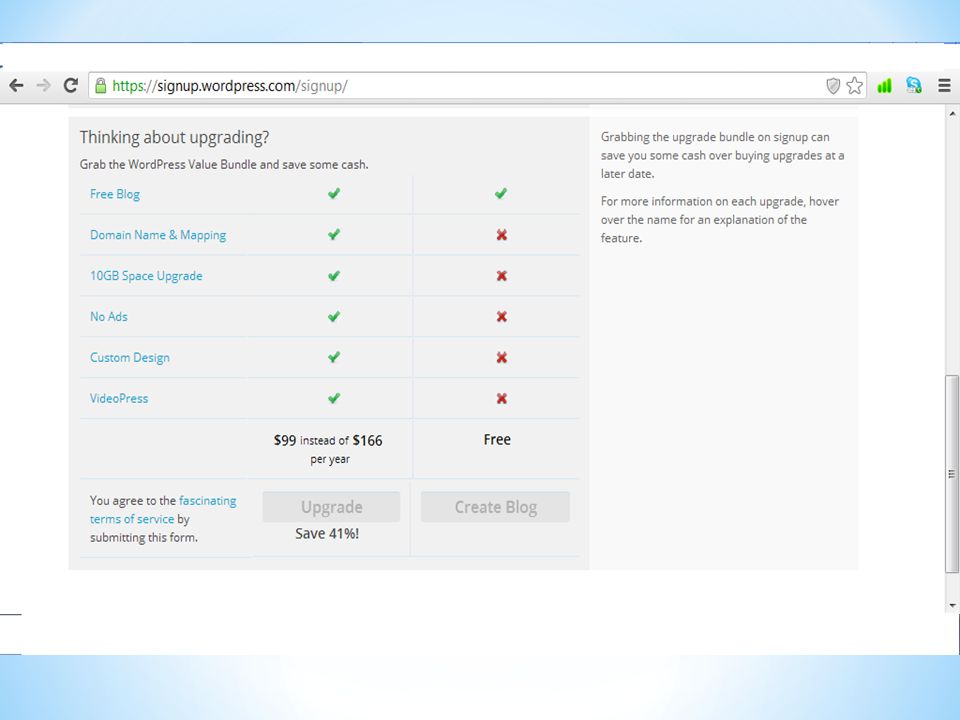Click the green check for VideoPress
Screen dimensions: 960x720
point(334,398)
